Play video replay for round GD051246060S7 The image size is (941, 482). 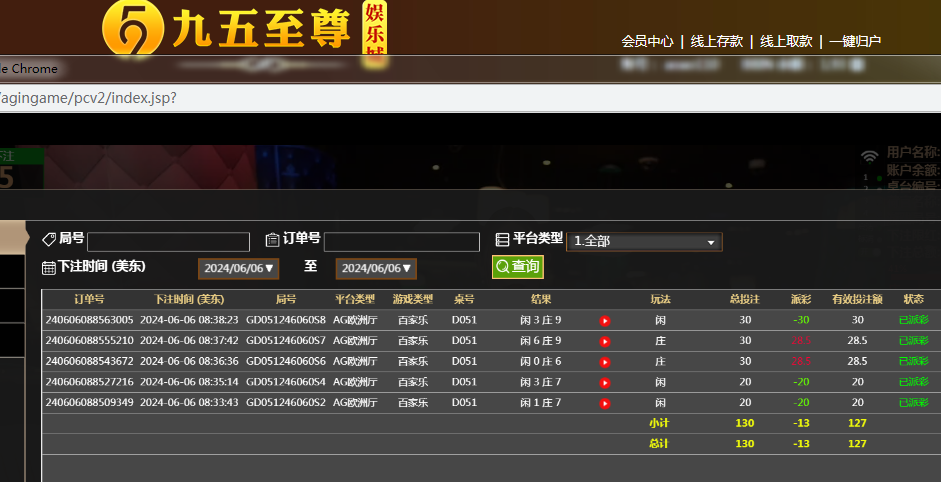tap(605, 341)
